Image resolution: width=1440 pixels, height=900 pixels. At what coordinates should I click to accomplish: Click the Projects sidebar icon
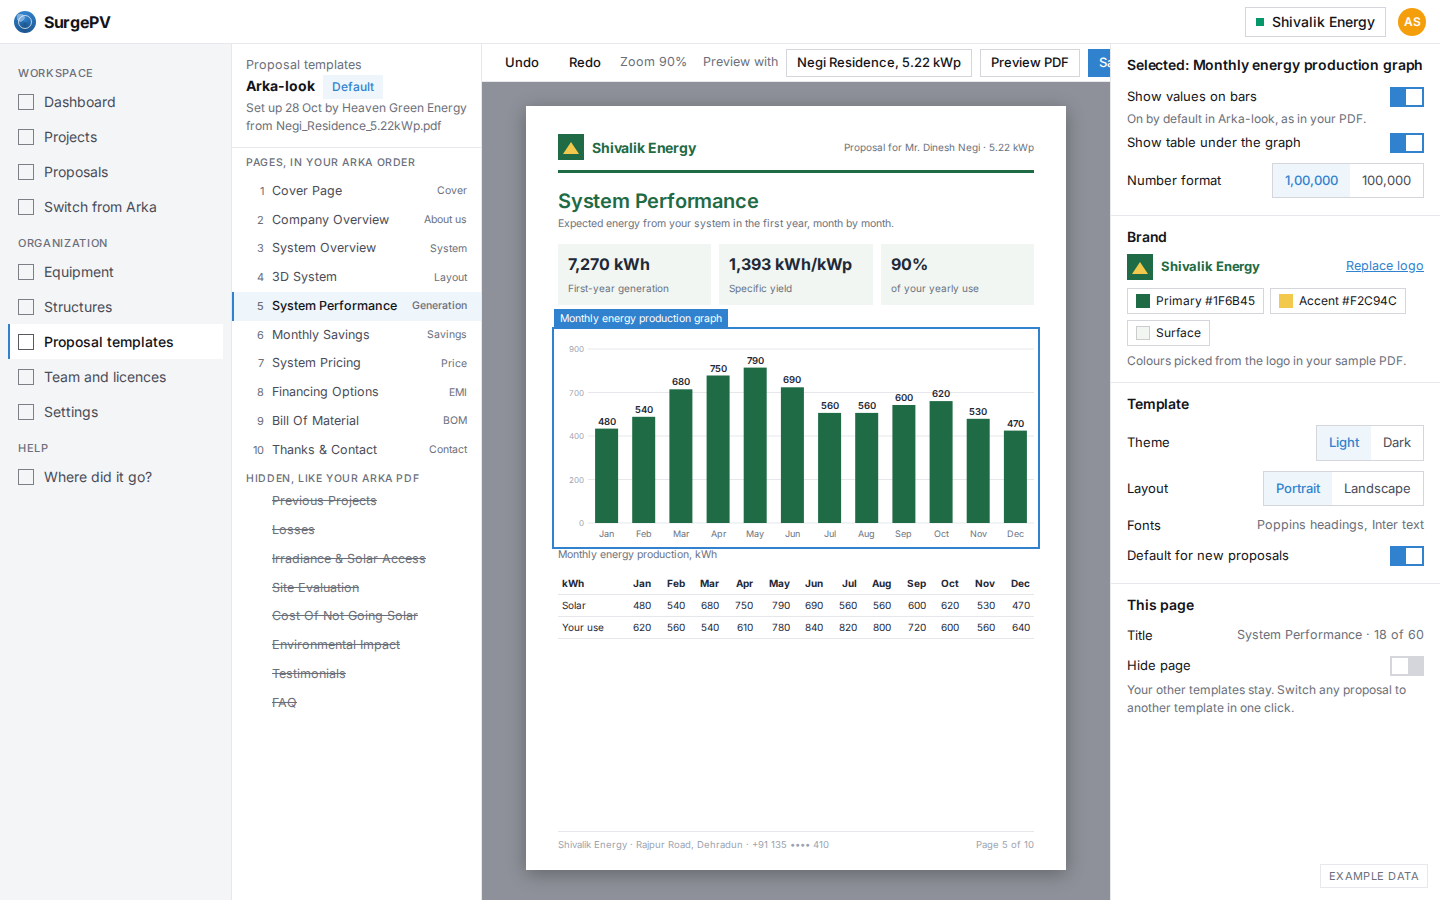pyautogui.click(x=26, y=137)
